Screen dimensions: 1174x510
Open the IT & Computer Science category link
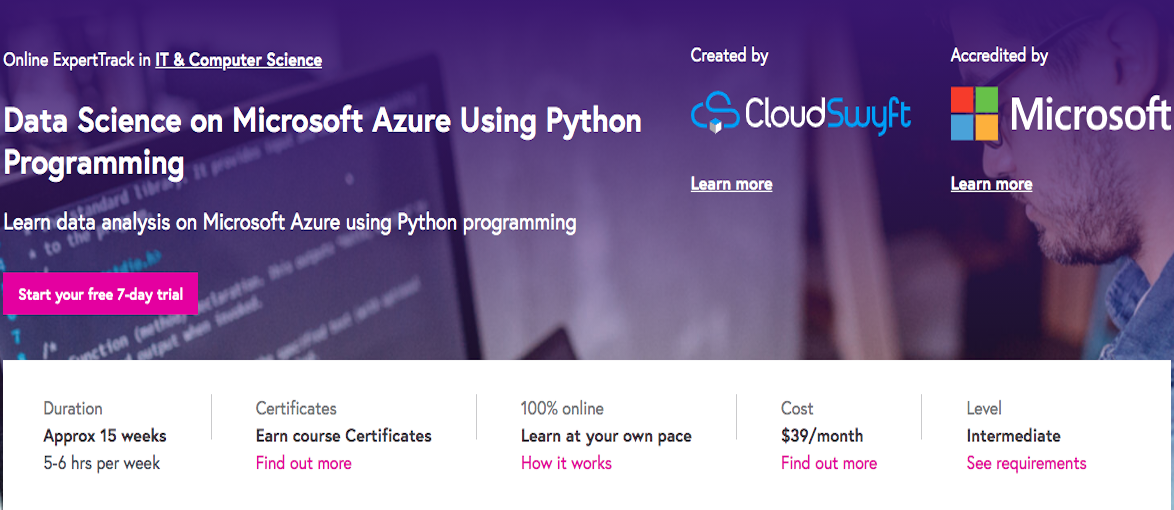238,60
